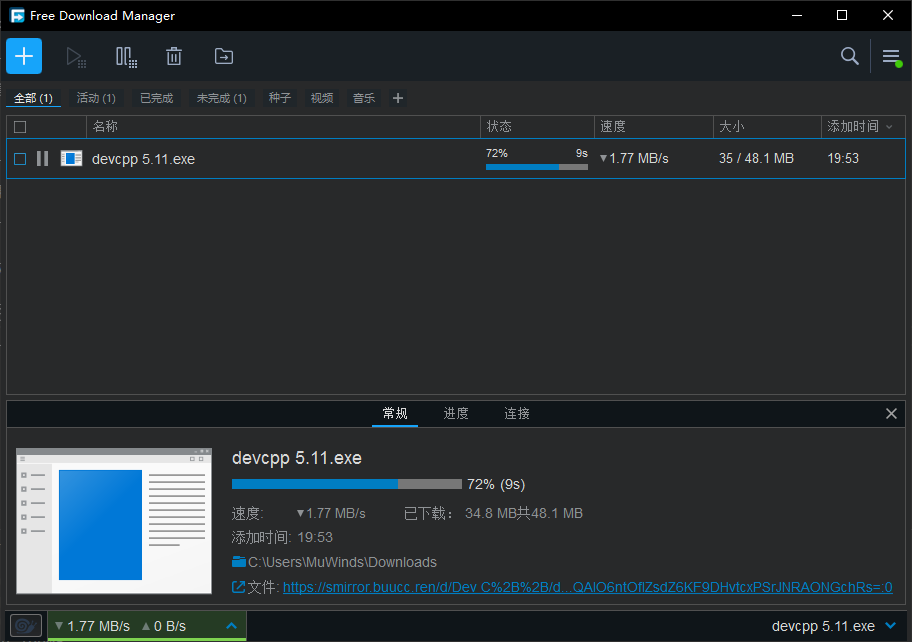Expand the devcpp 5.11.exe bottom-right chevron
Viewport: 912px width, 642px height.
click(x=891, y=626)
